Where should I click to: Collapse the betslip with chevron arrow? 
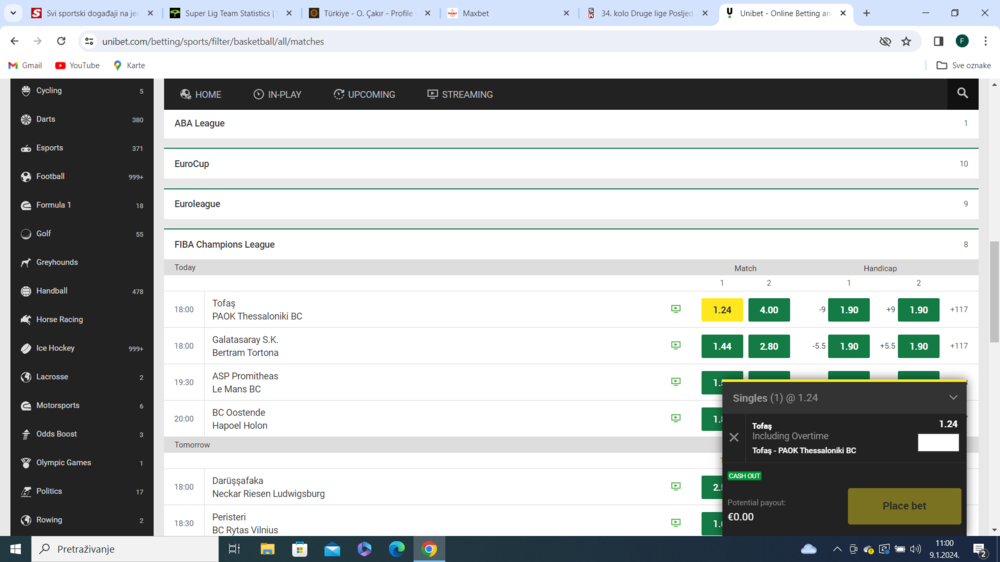953,397
